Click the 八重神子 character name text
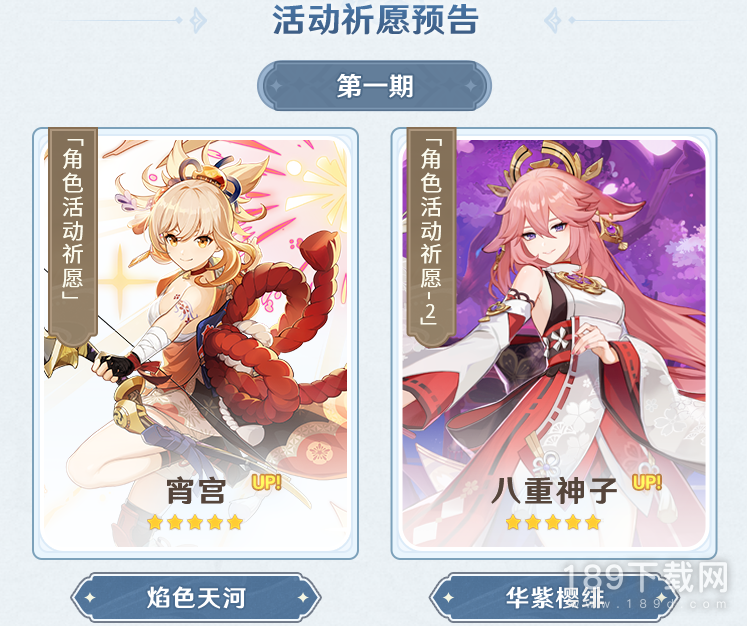 pyautogui.click(x=554, y=491)
